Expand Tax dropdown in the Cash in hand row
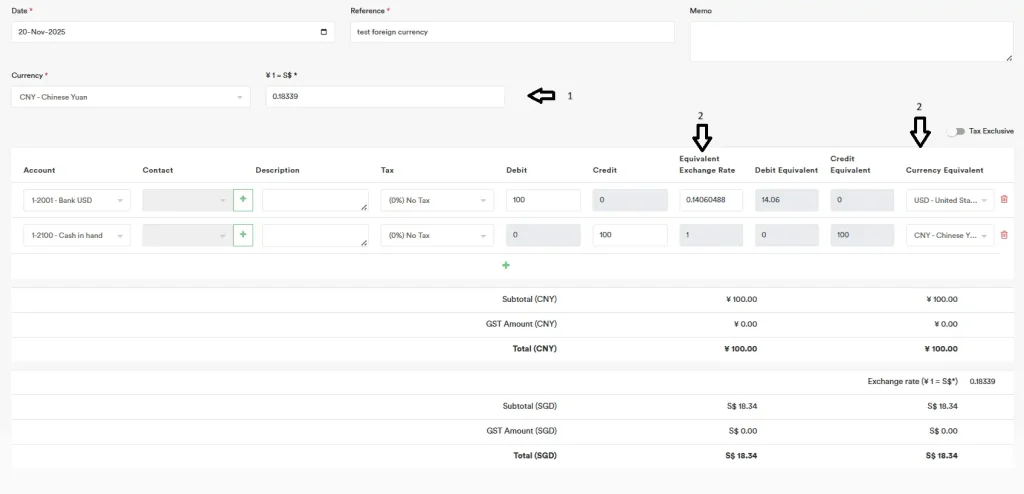The image size is (1024, 494). point(436,235)
